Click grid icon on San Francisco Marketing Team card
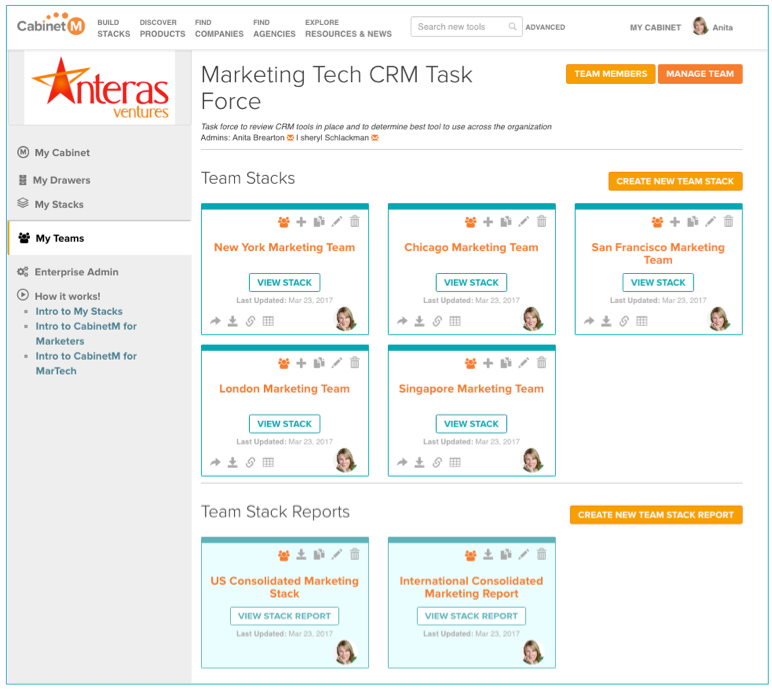Screen dimensions: 772x689 [x=642, y=322]
